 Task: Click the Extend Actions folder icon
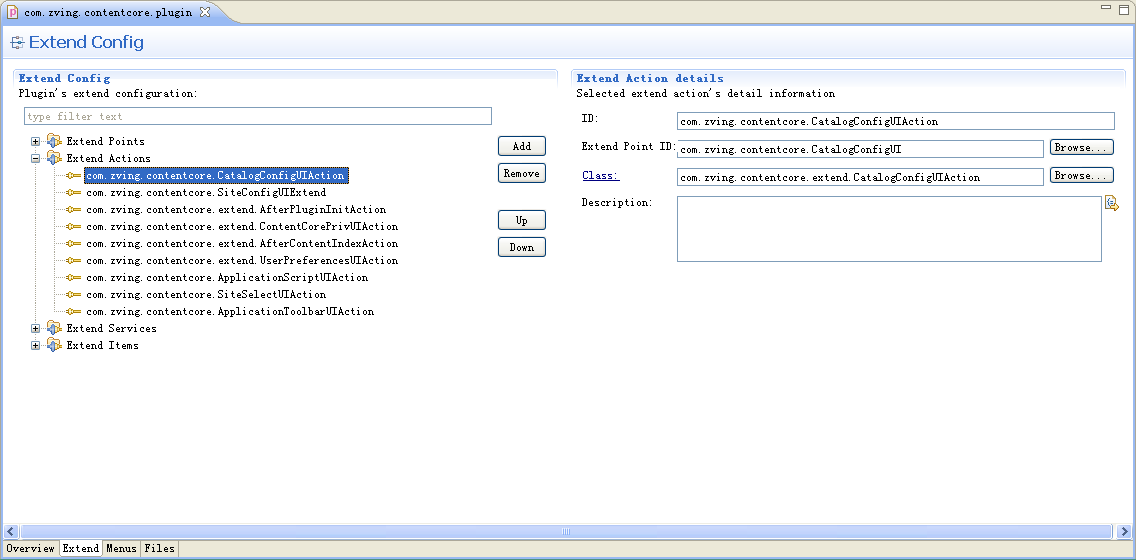click(54, 158)
